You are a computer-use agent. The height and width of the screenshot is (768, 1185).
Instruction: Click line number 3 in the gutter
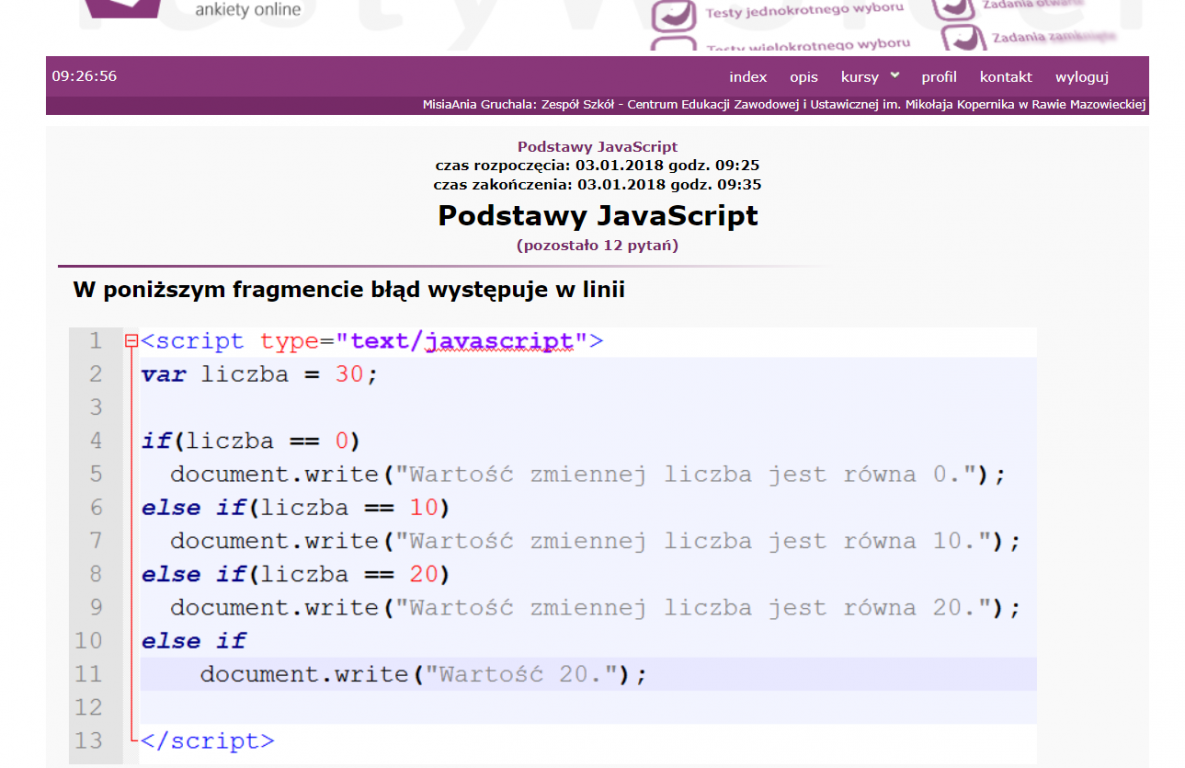click(x=96, y=407)
